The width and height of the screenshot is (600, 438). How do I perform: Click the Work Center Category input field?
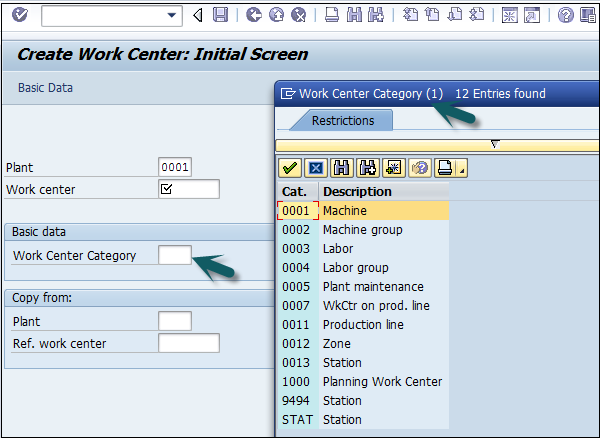174,255
